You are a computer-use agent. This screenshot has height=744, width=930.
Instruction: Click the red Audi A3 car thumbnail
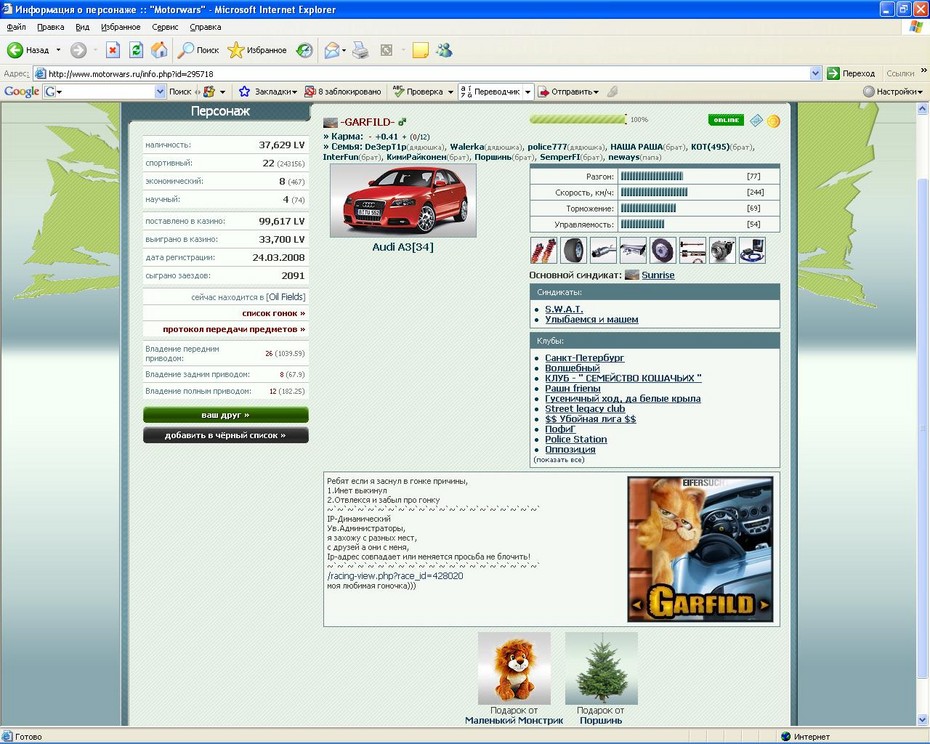(403, 201)
